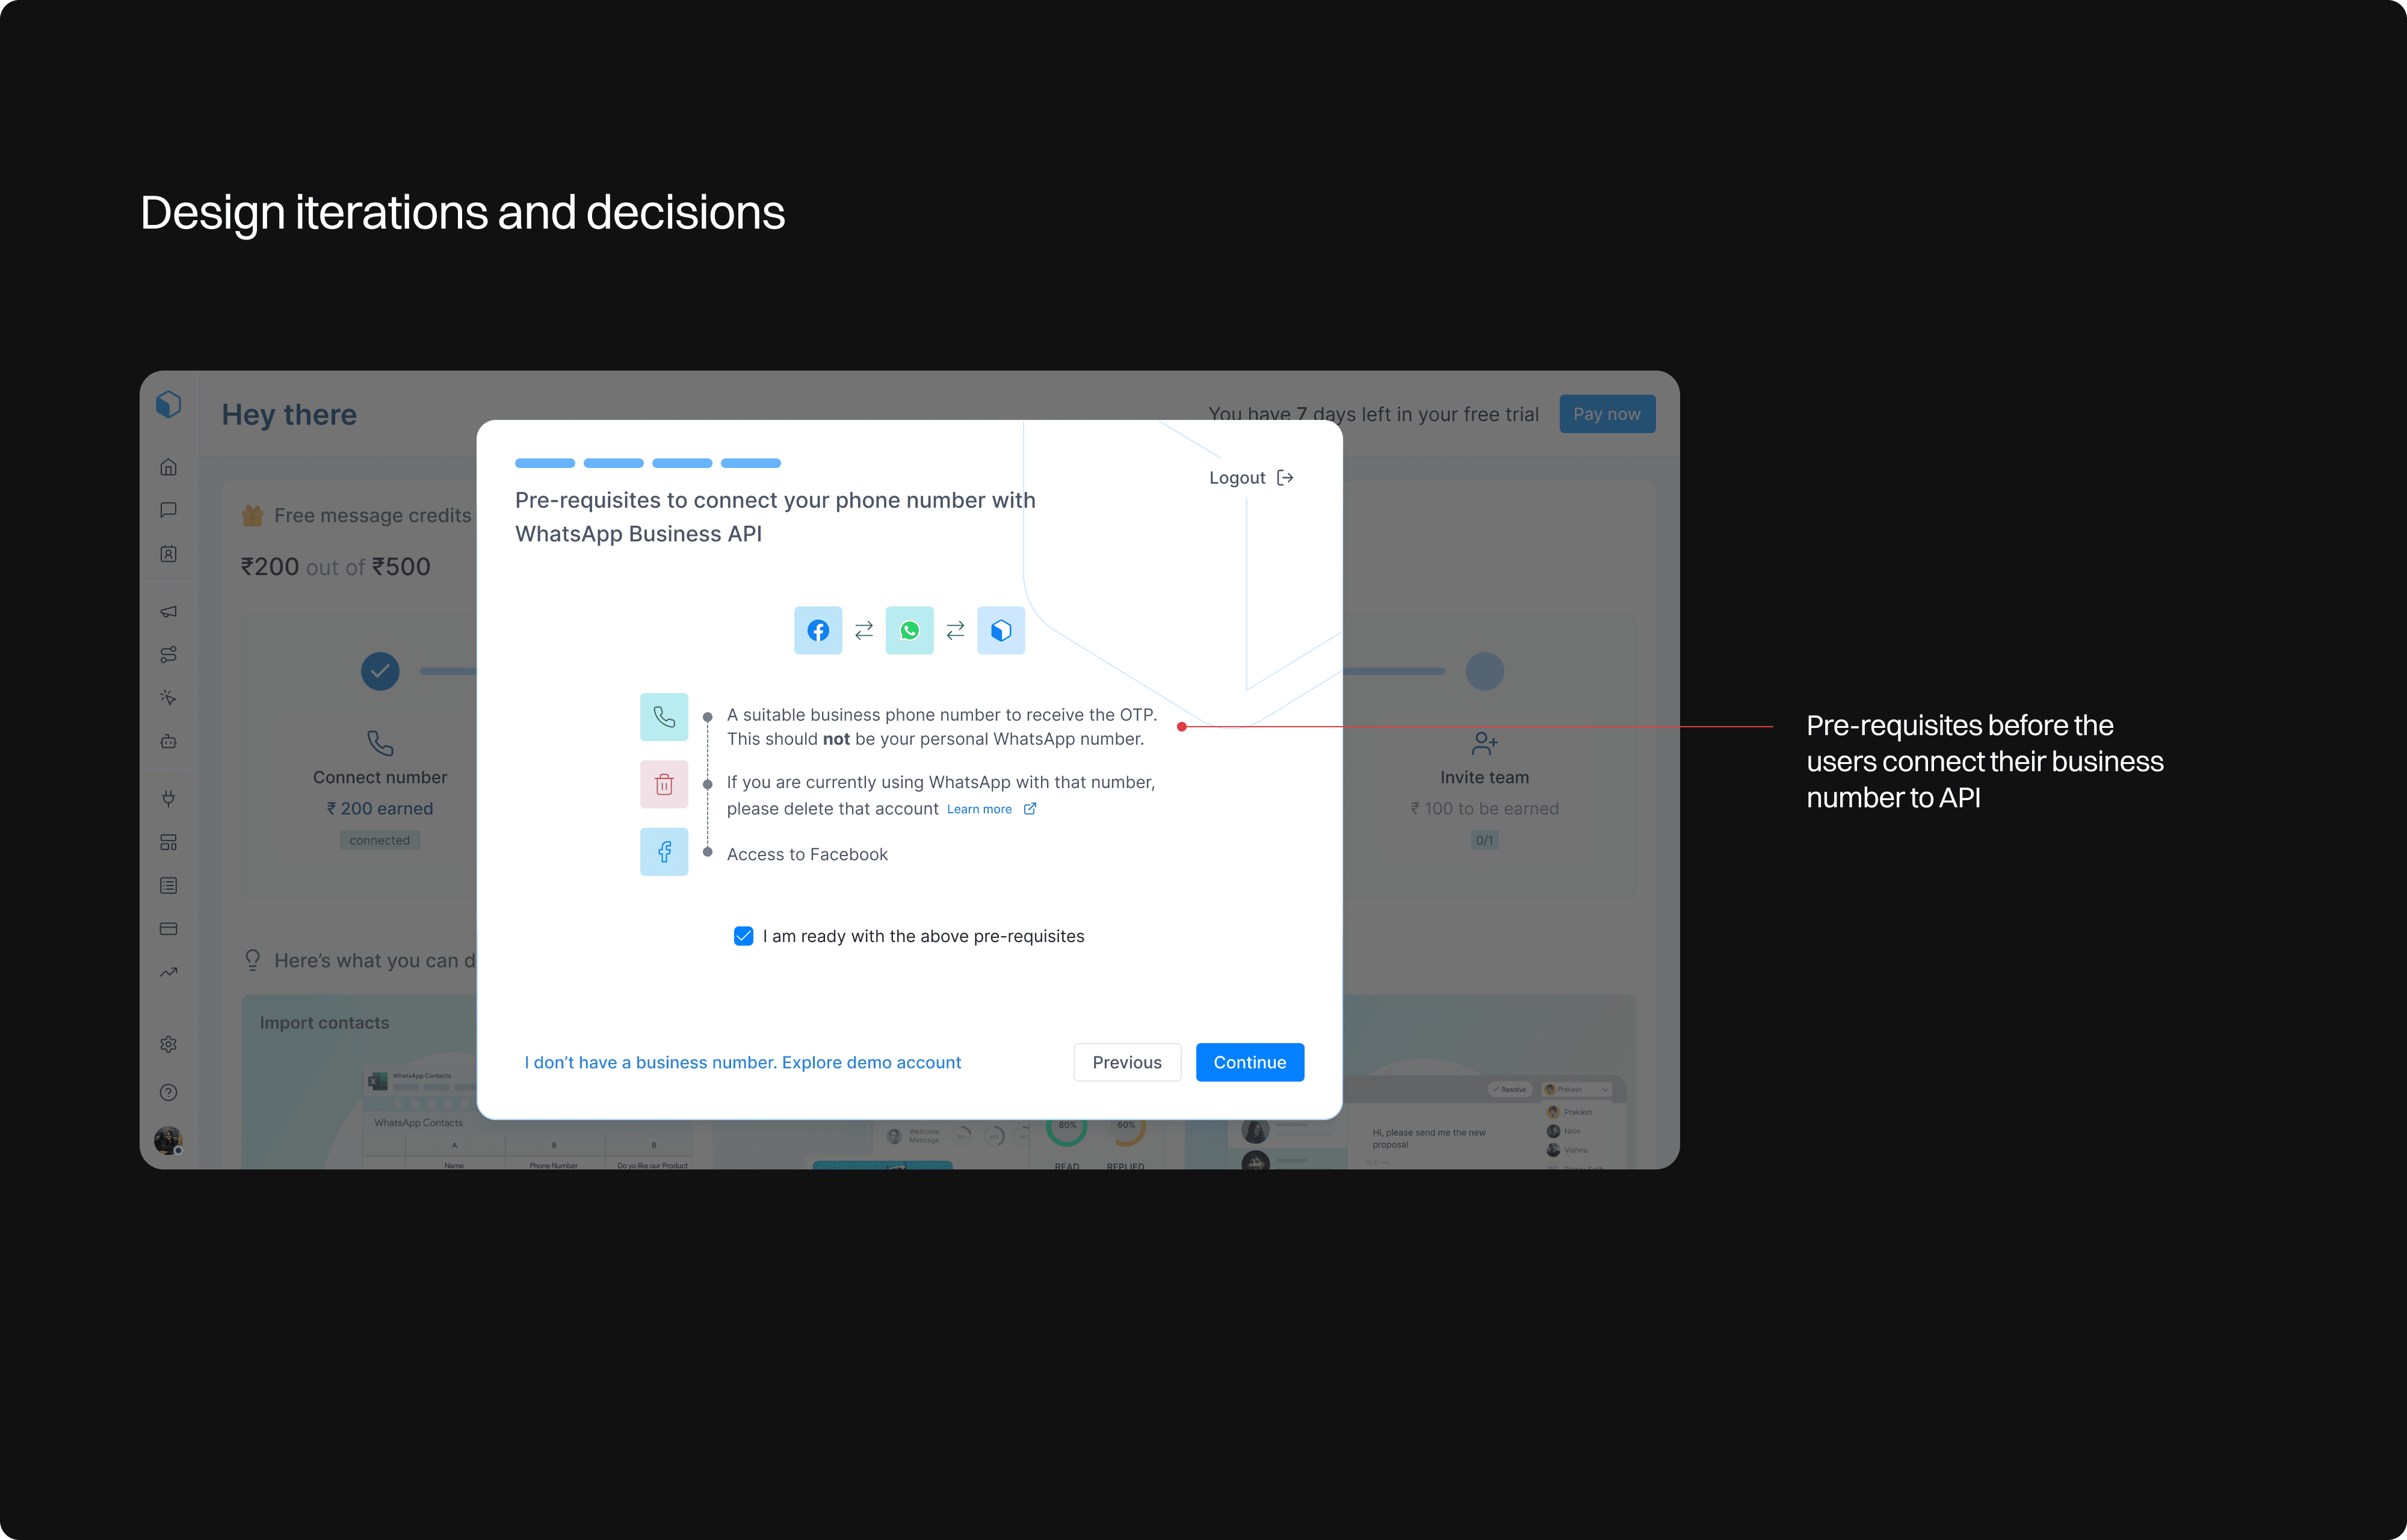Tick the 'I am ready' pre-requisites checkbox
Screen dimensions: 2407x1540
[x=743, y=936]
